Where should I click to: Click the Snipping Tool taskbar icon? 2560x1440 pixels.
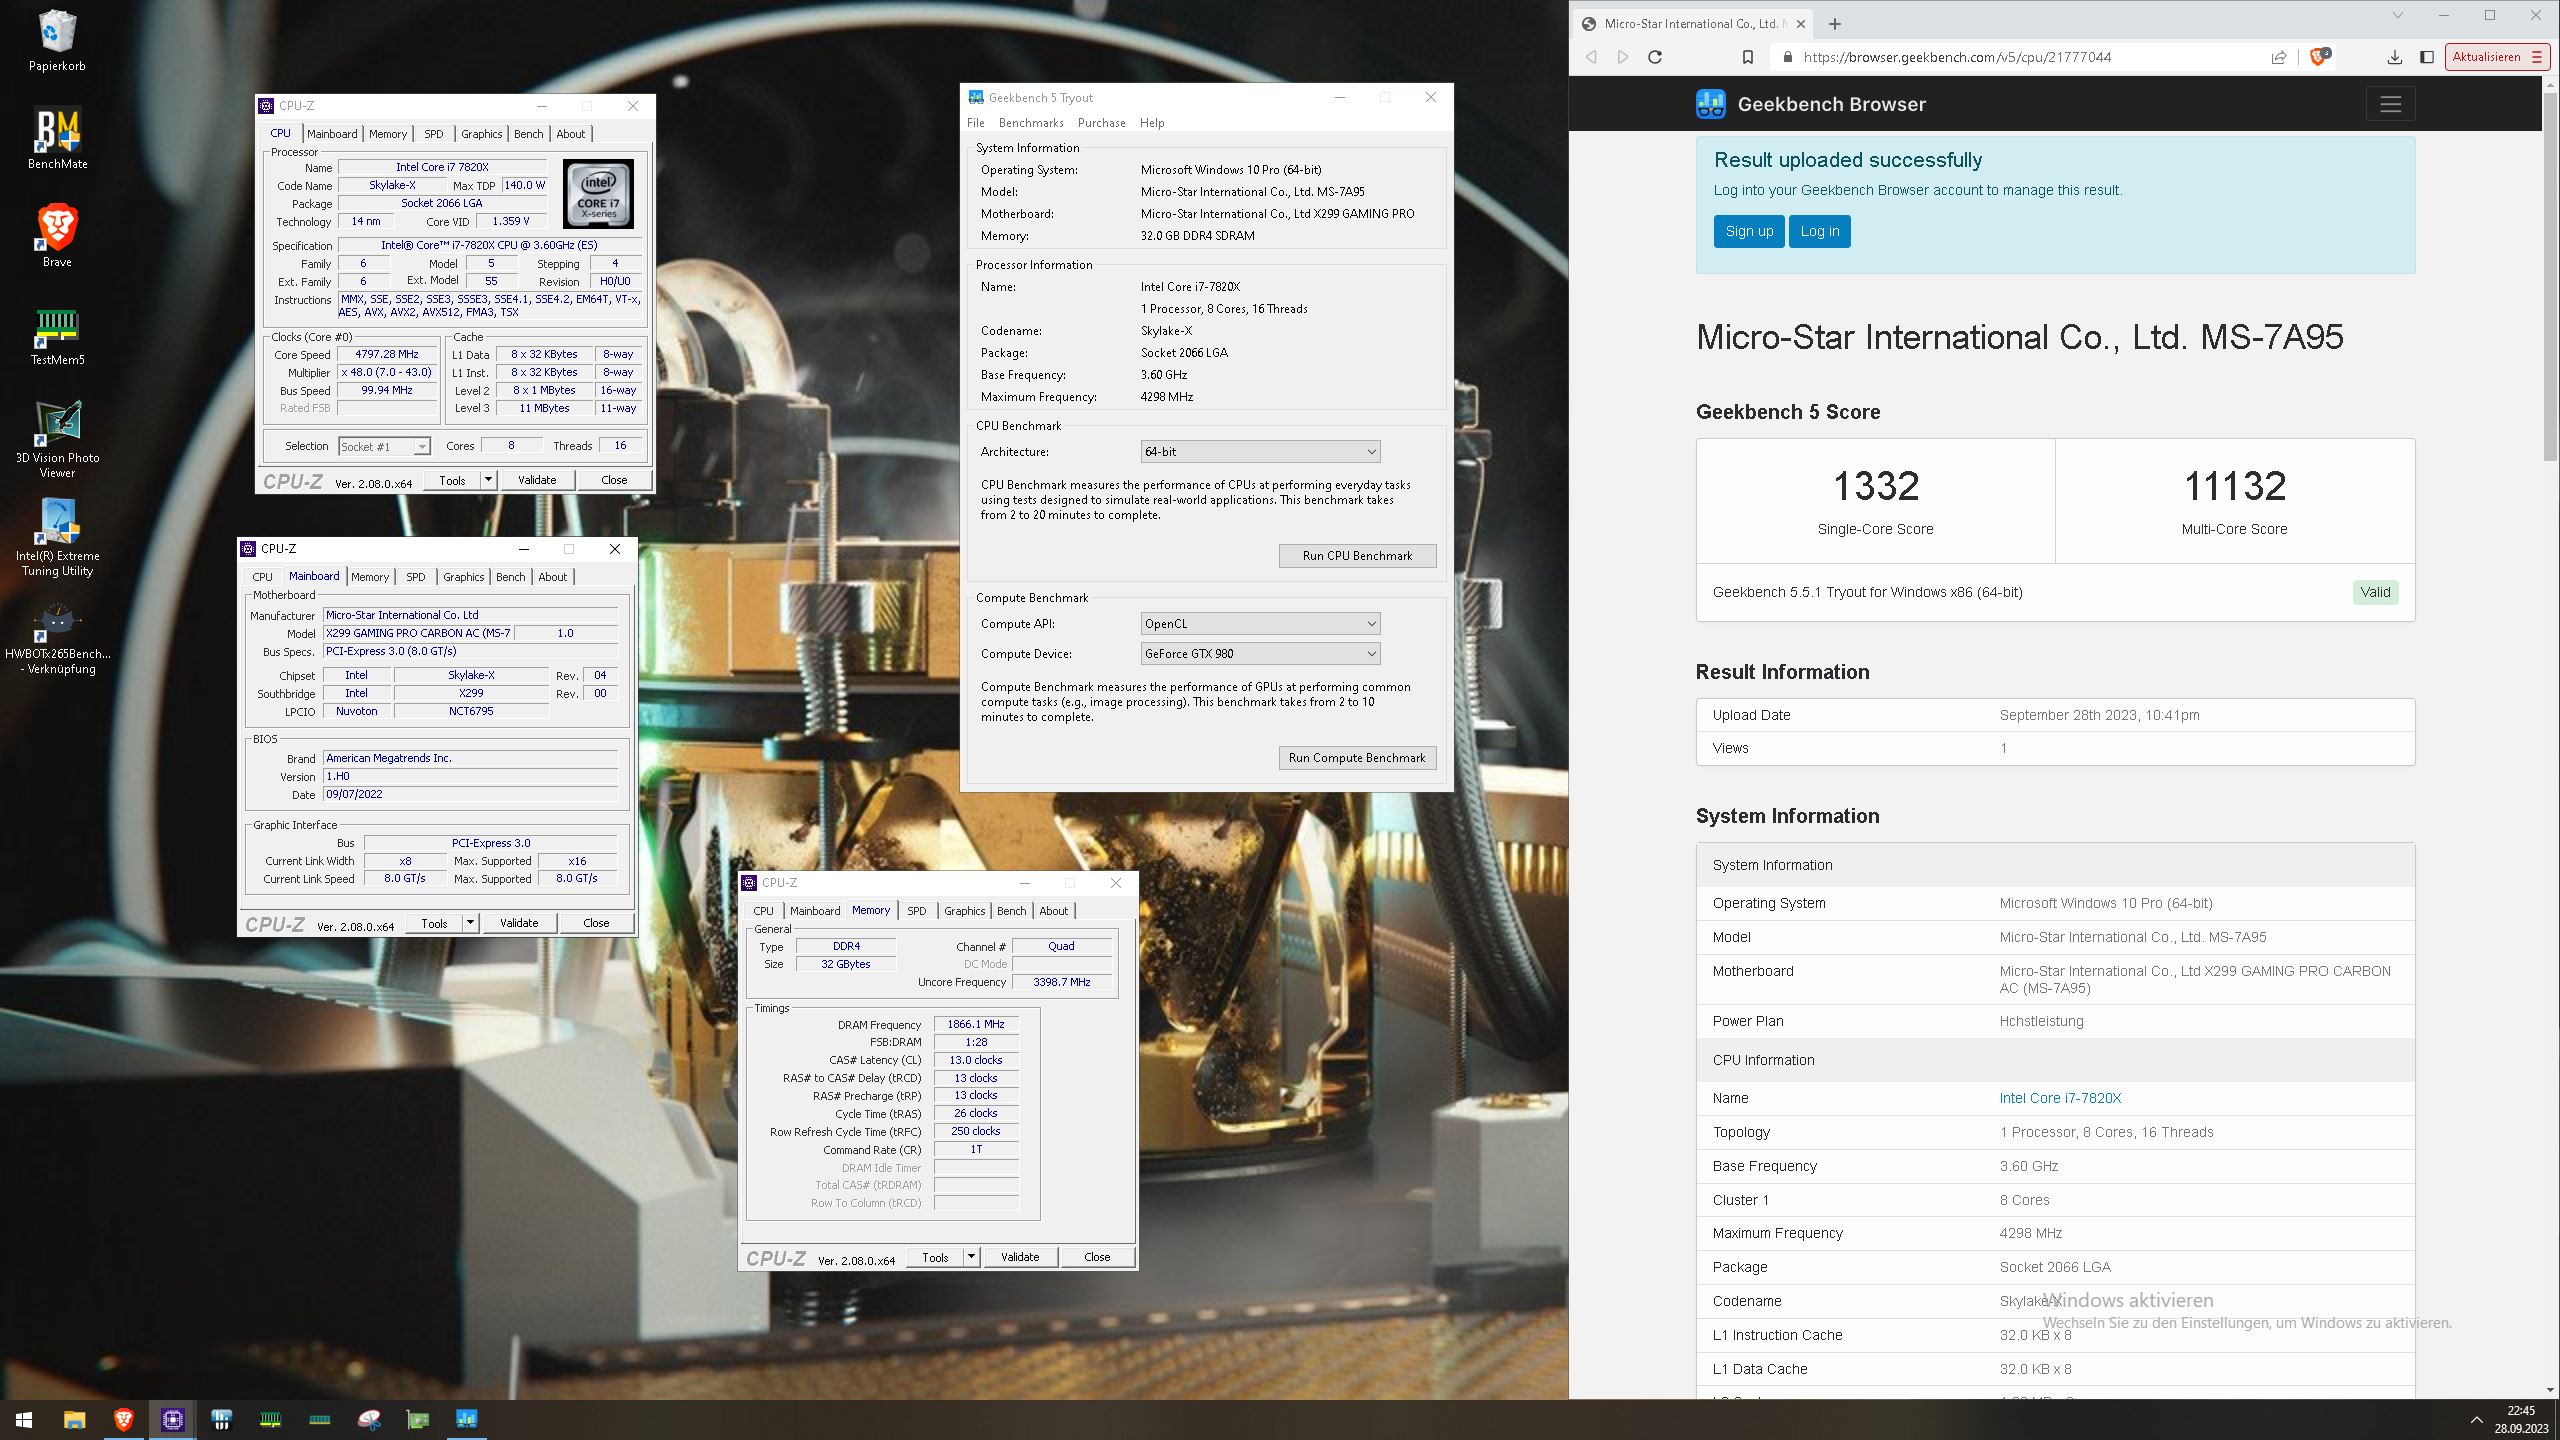coord(369,1419)
